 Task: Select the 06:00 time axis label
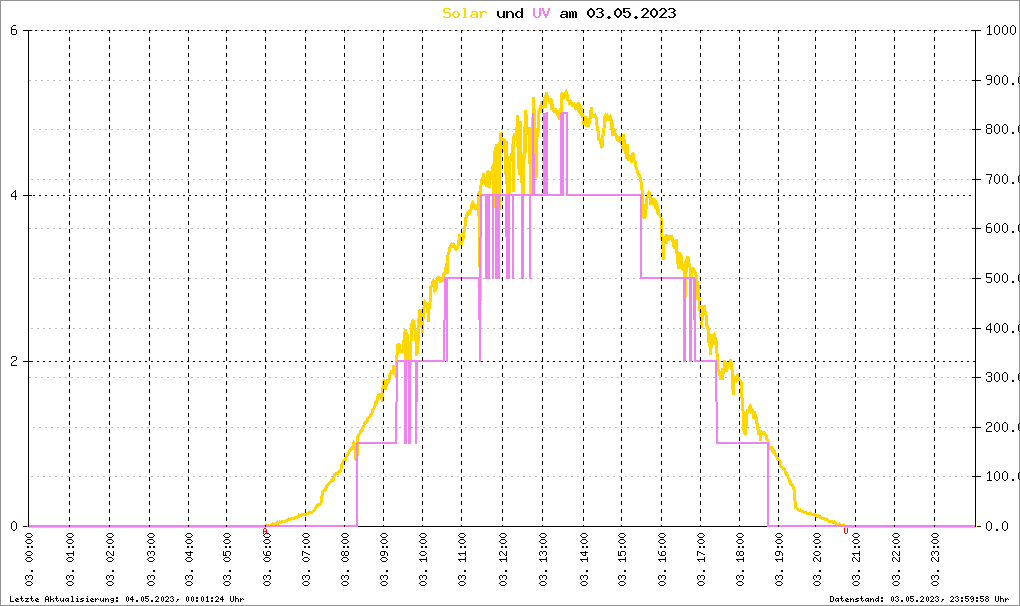(267, 559)
